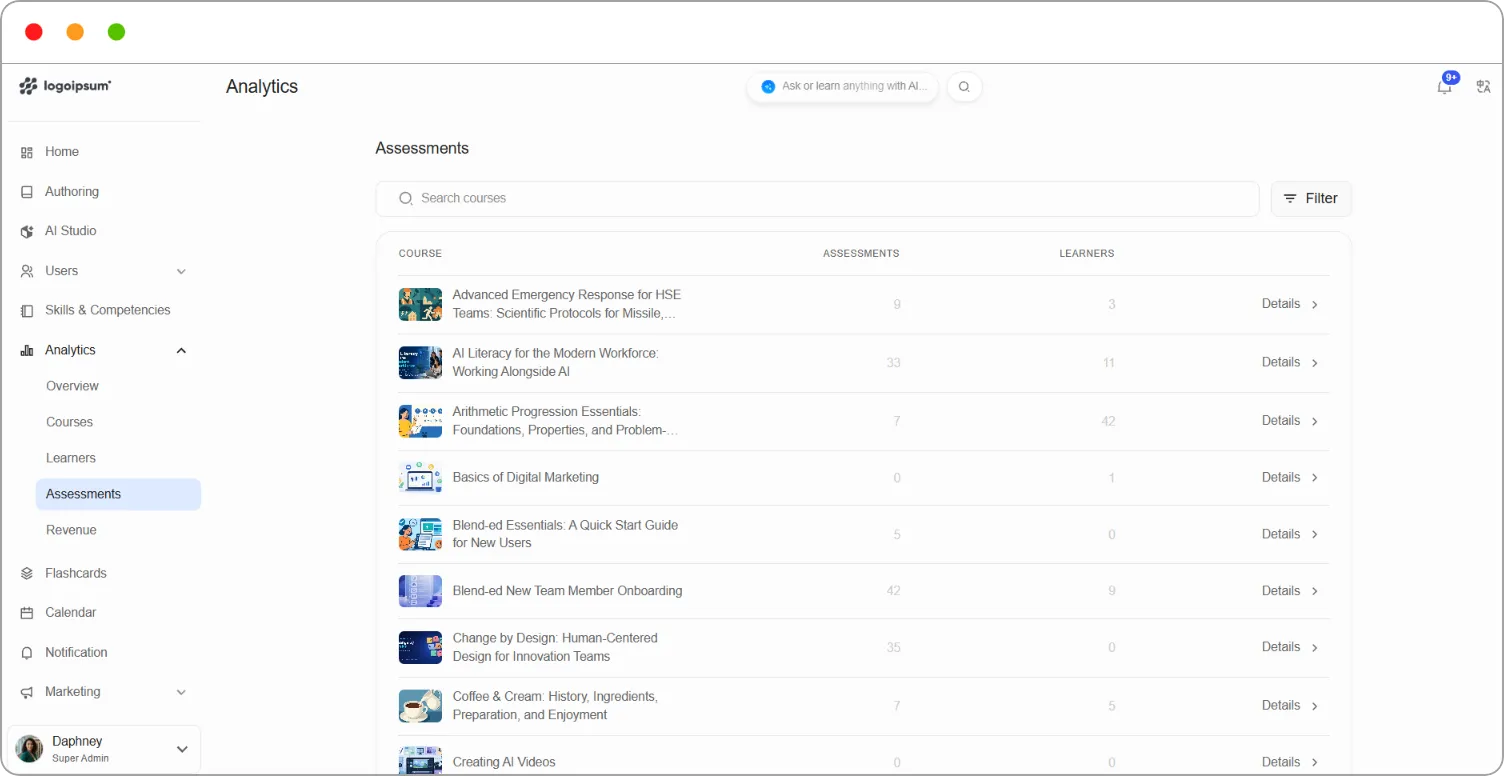Open Details chevron for Basics of Digital Marketing
This screenshot has height=776, width=1504.
1315,478
